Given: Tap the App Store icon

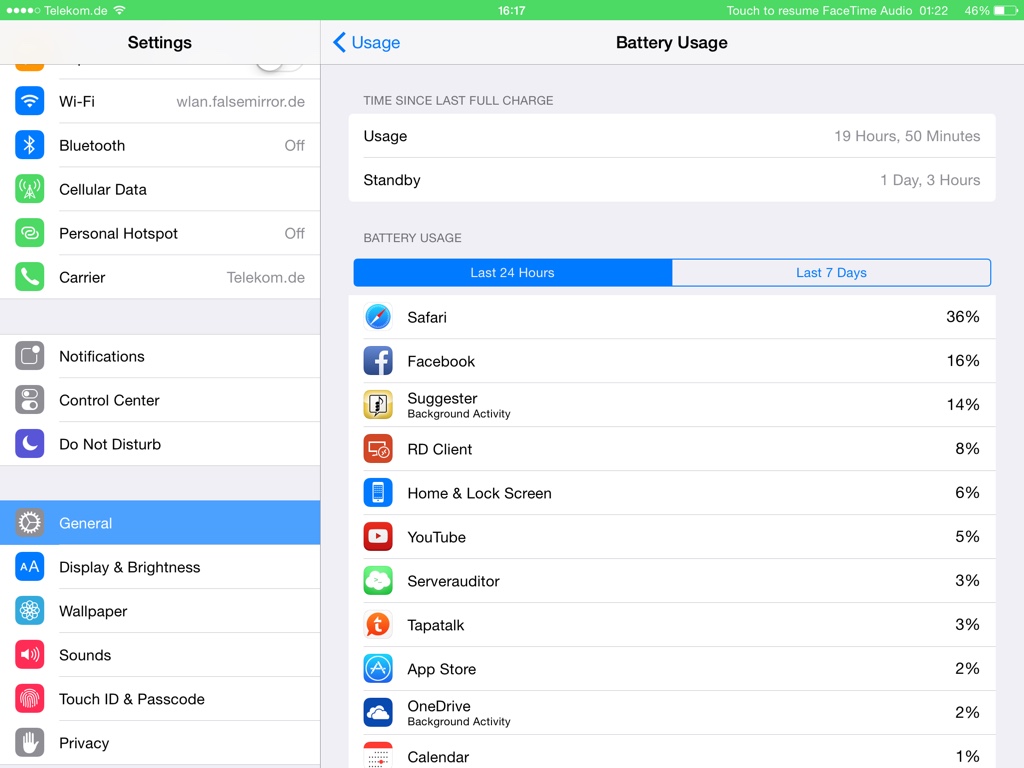Looking at the screenshot, I should click(x=378, y=669).
